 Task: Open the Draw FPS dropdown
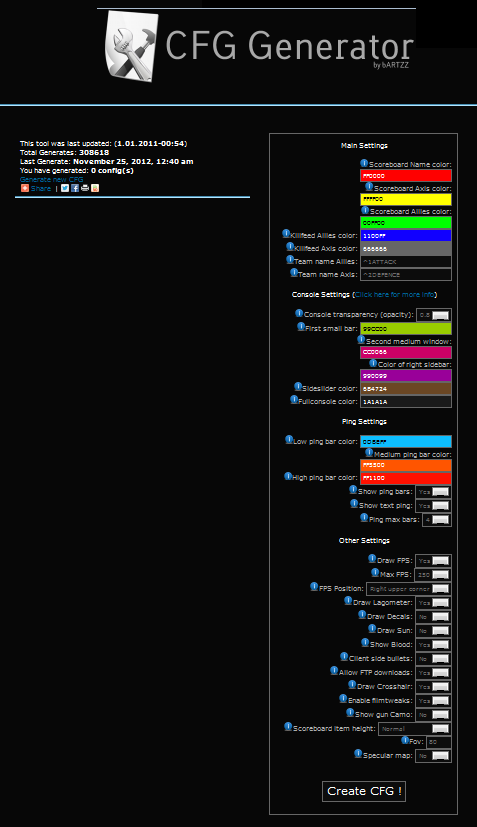click(433, 561)
